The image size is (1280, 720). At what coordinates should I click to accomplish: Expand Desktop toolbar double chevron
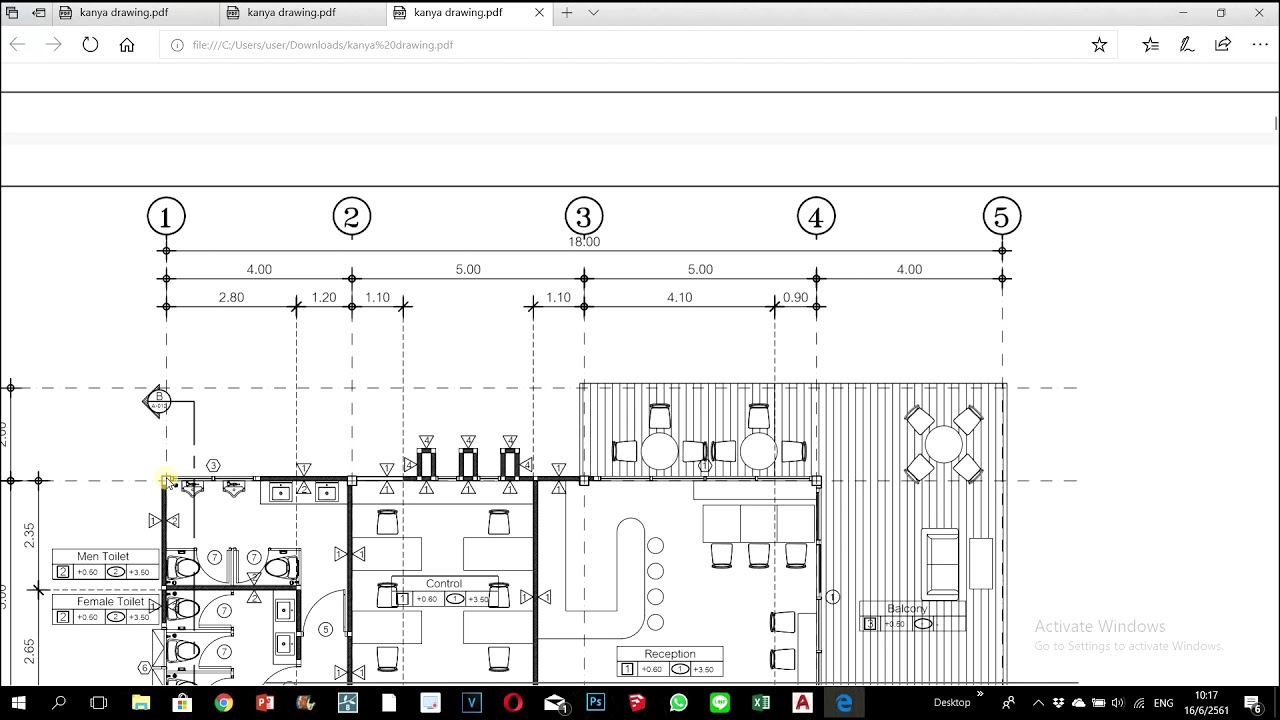pos(980,694)
